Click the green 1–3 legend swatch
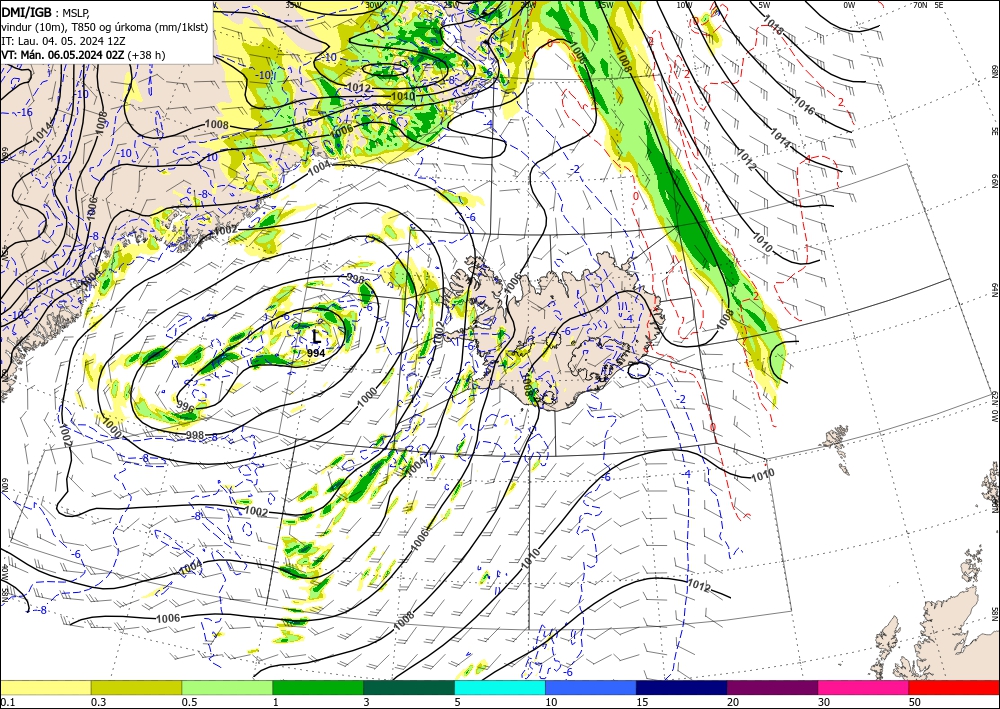The width and height of the screenshot is (1000, 709). click(318, 687)
